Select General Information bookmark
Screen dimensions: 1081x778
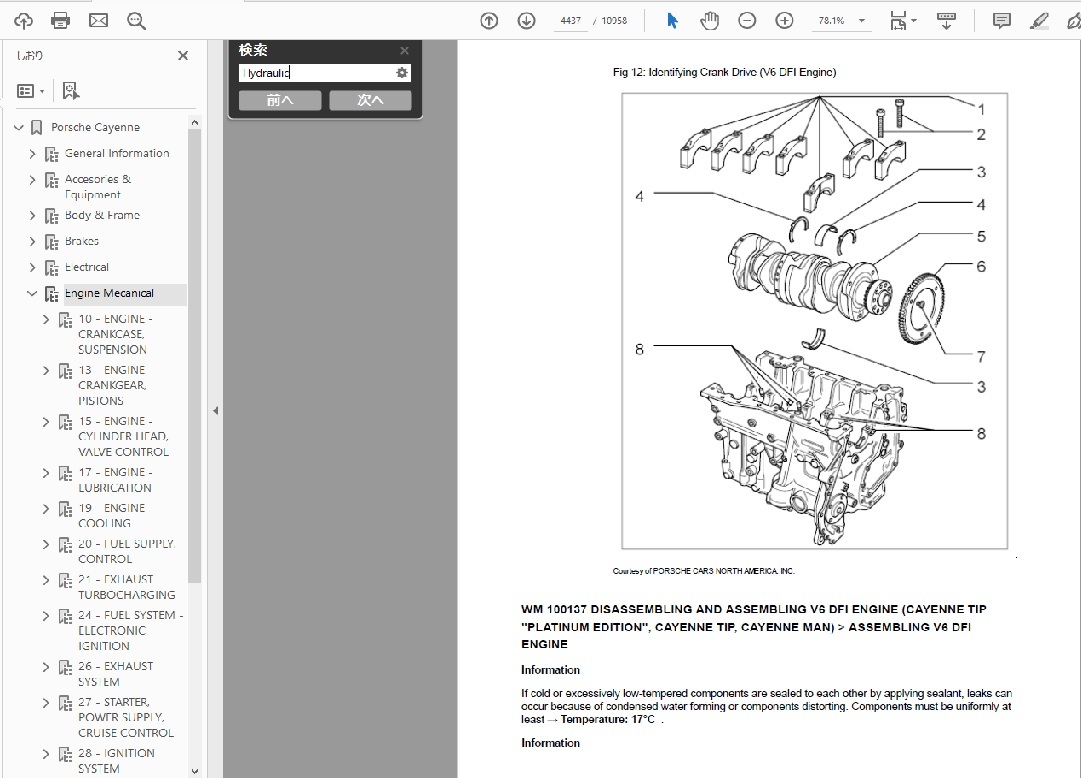(117, 153)
